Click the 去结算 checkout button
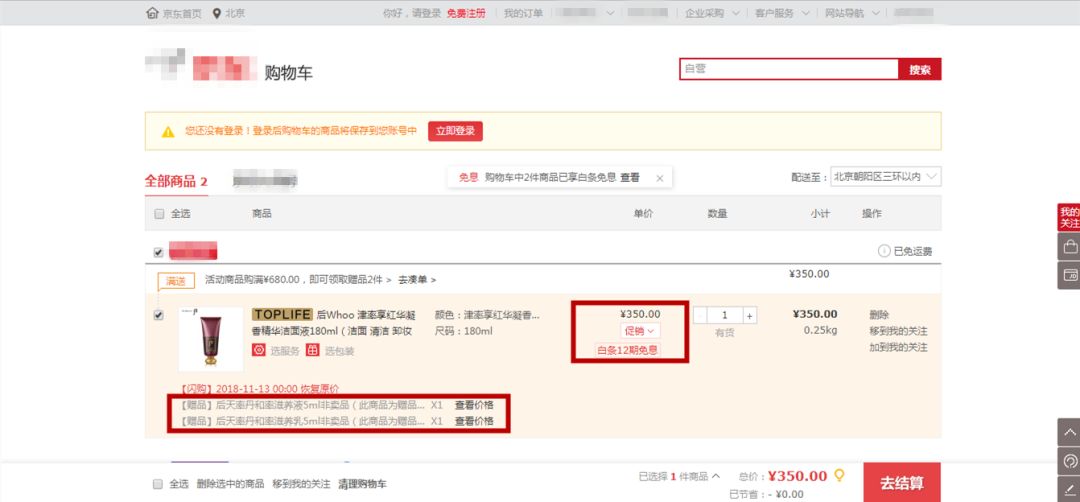Screen dimensions: 1080x502 point(902,483)
